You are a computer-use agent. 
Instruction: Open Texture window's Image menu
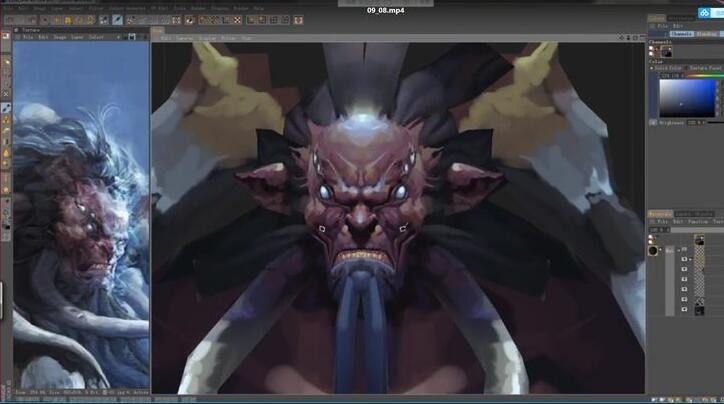coord(59,37)
